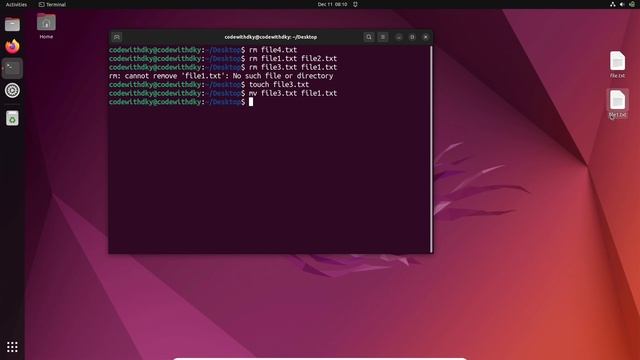Screen dimensions: 640x360
Task: Open the power system menu icon
Action: click(632, 4)
